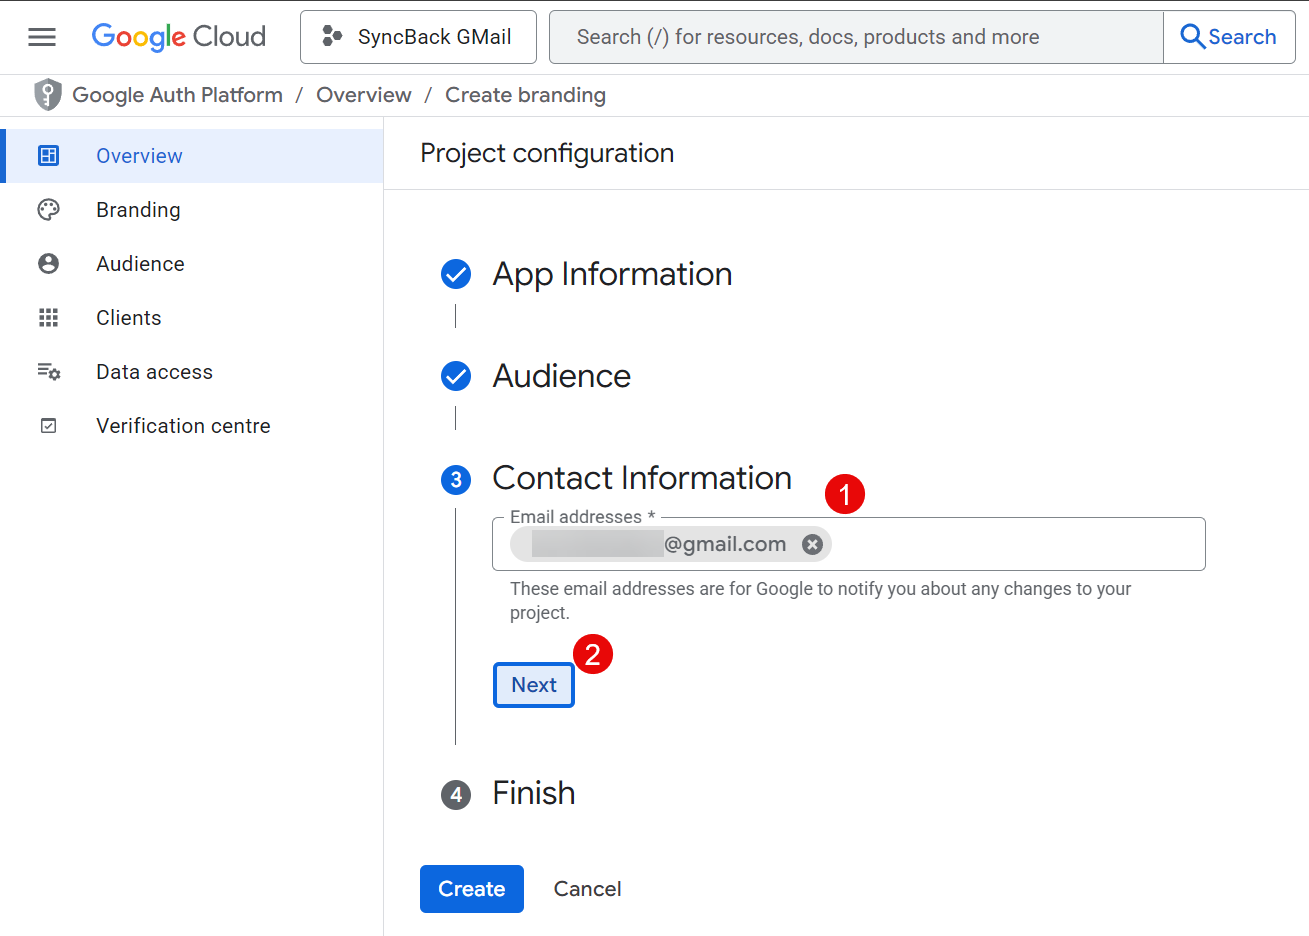1309x936 pixels.
Task: Go to Data access page
Action: point(154,372)
